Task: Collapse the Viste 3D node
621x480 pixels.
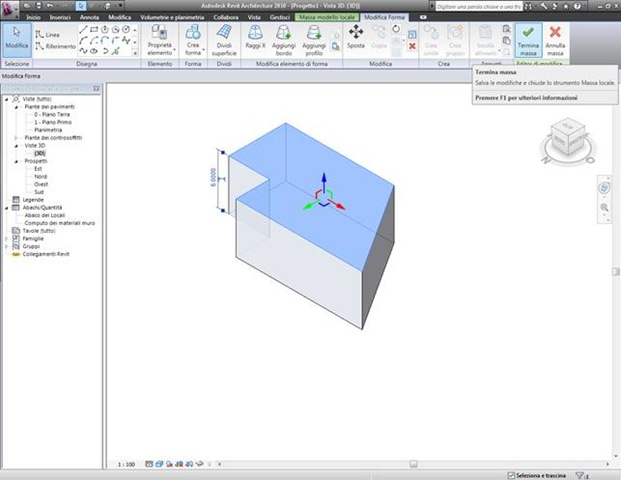Action: [16, 146]
